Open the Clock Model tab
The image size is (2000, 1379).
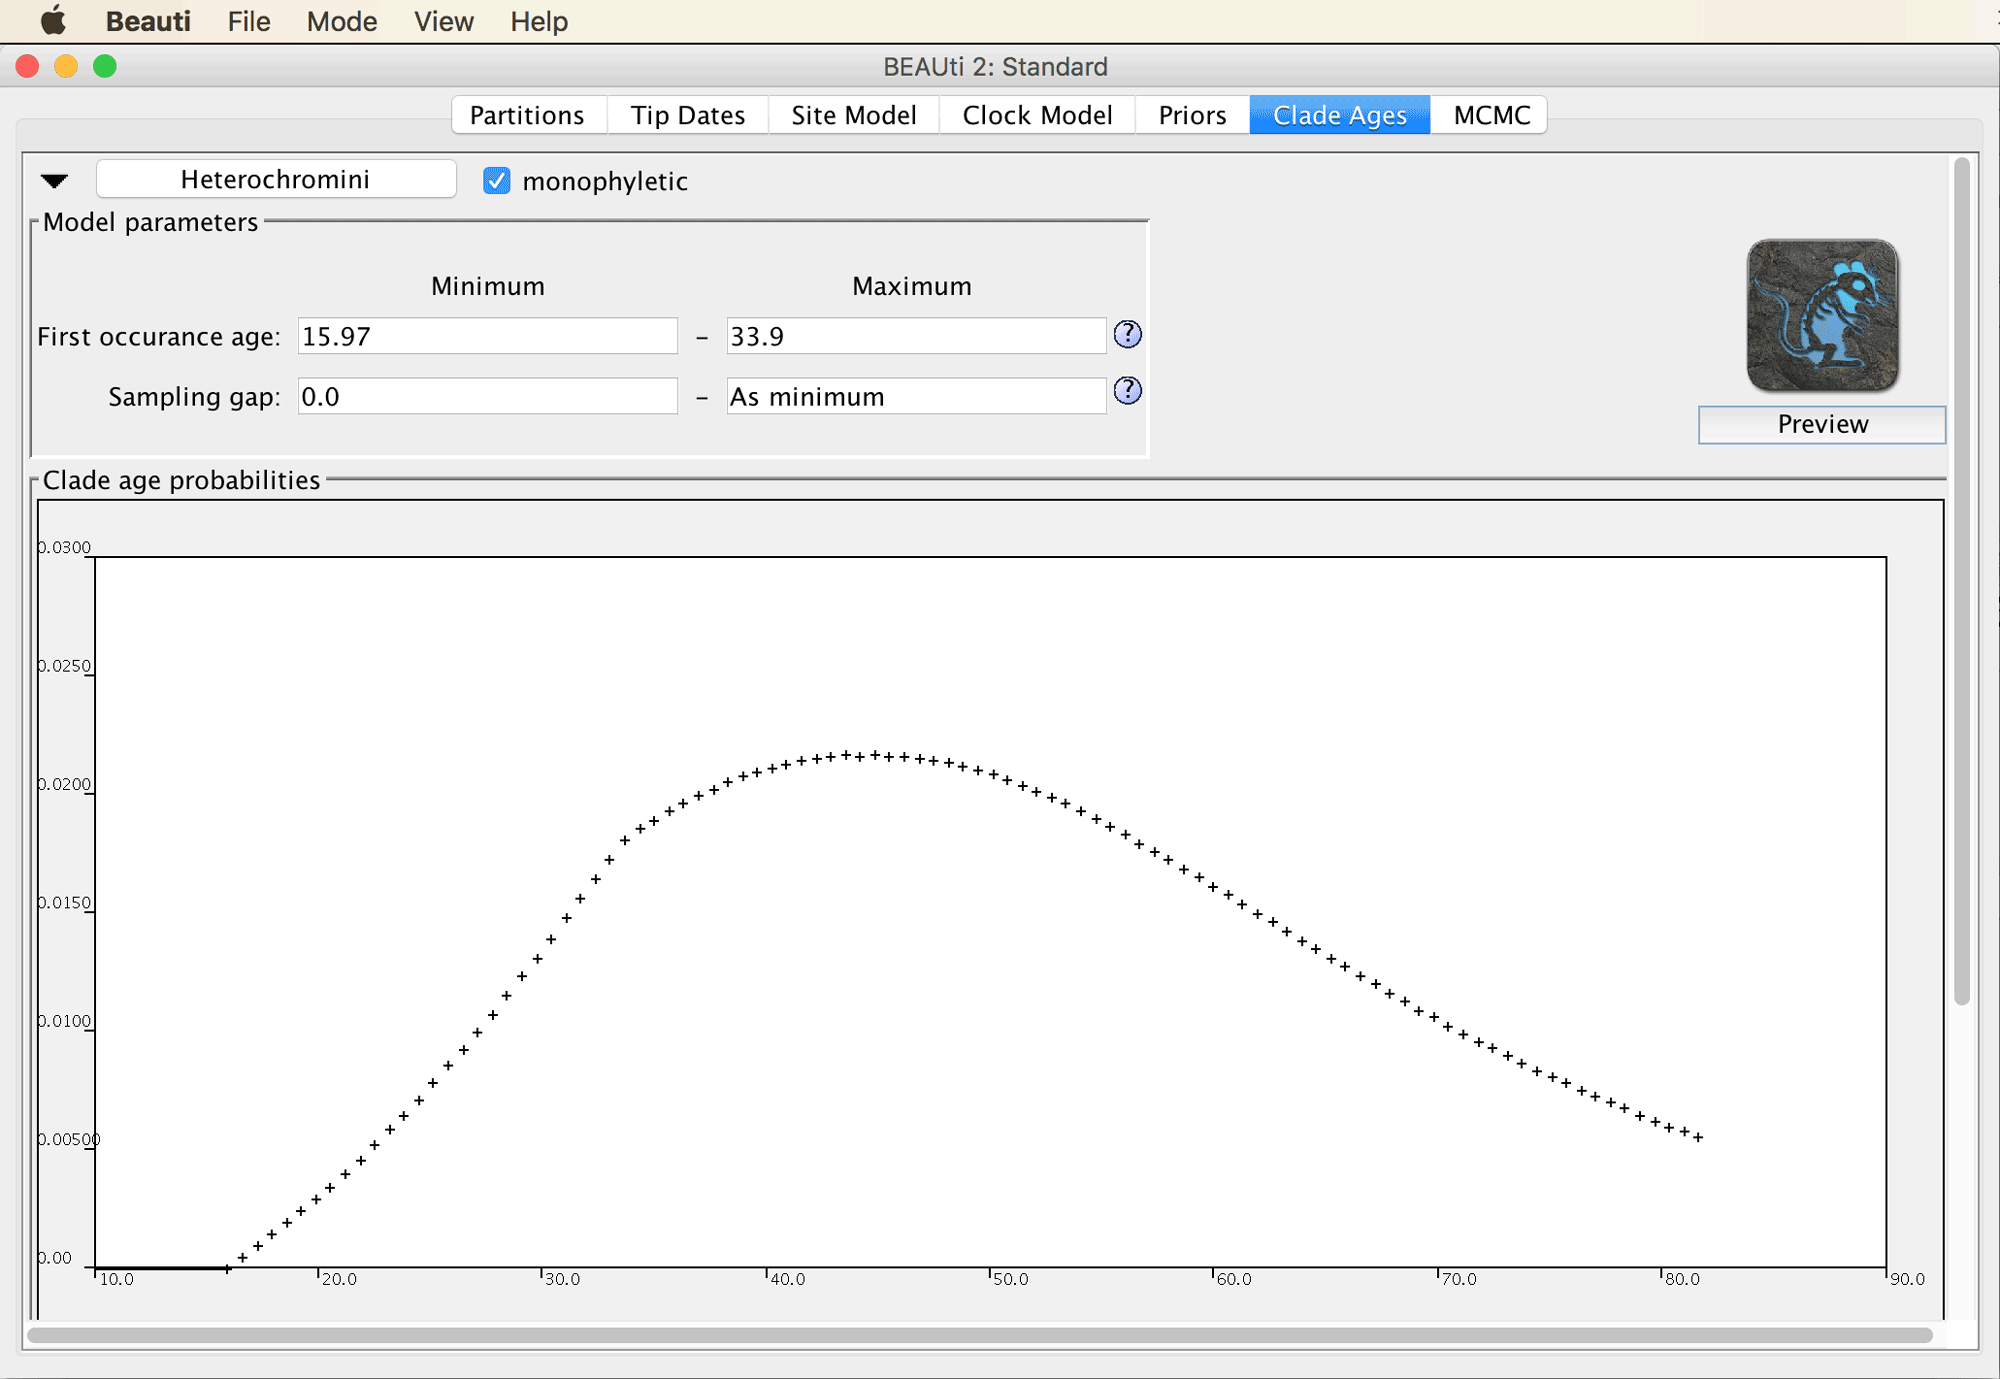(x=1037, y=115)
